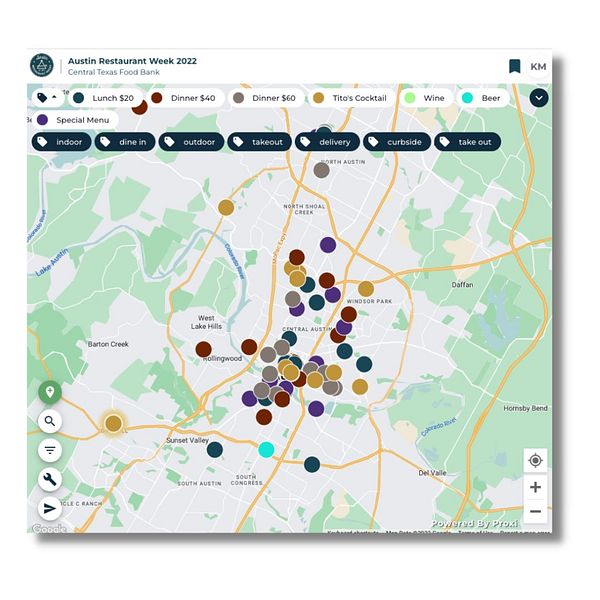The height and width of the screenshot is (600, 600).
Task: Open the map search magnifier button
Action: tap(50, 421)
